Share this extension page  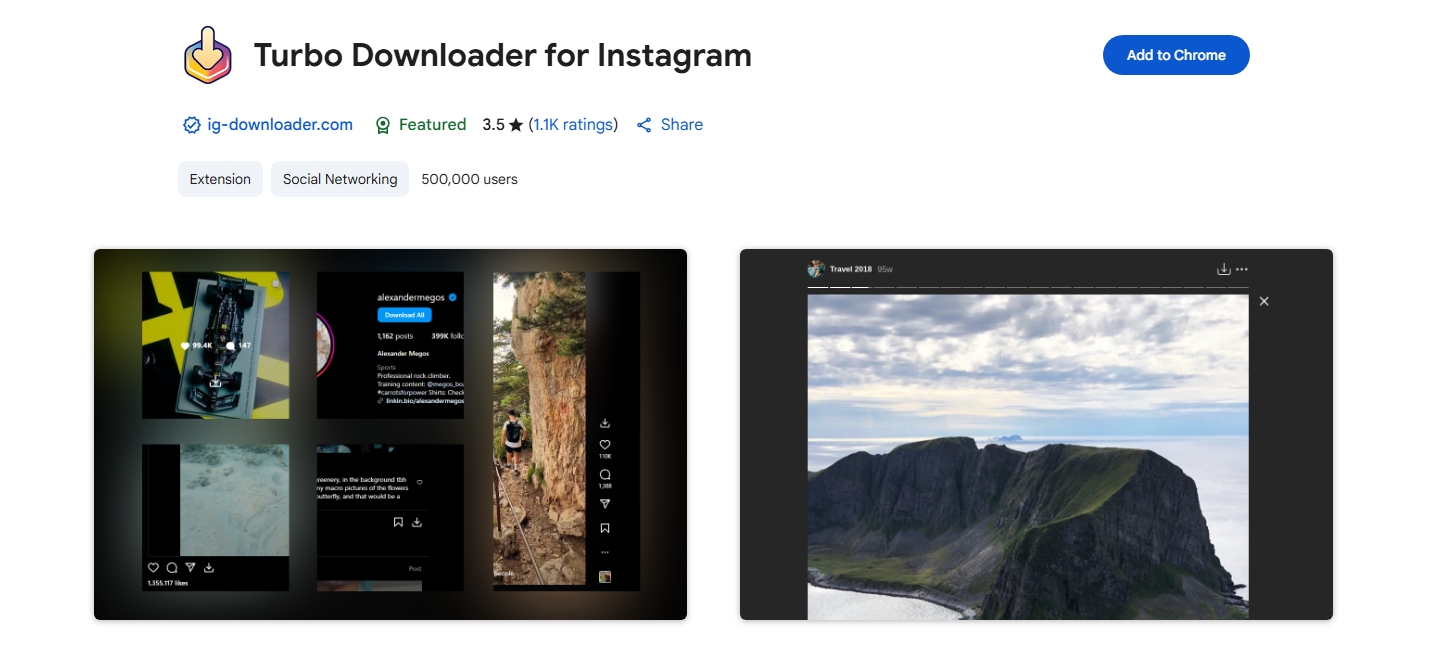(x=670, y=125)
